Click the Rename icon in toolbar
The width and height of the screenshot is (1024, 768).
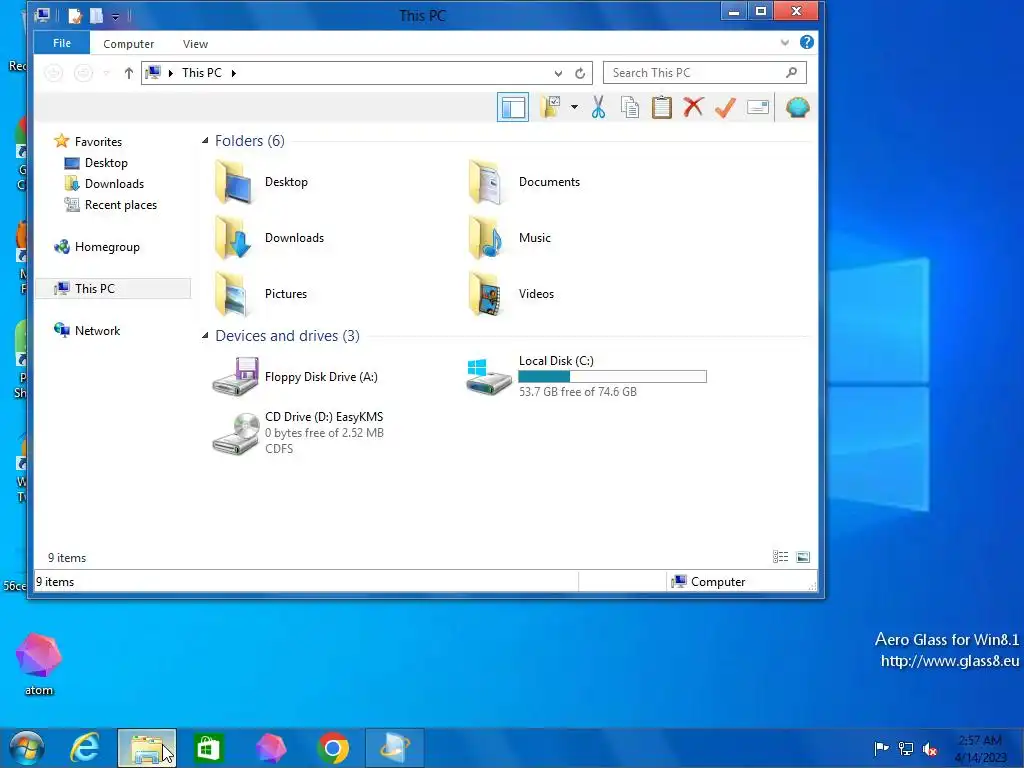coord(758,107)
